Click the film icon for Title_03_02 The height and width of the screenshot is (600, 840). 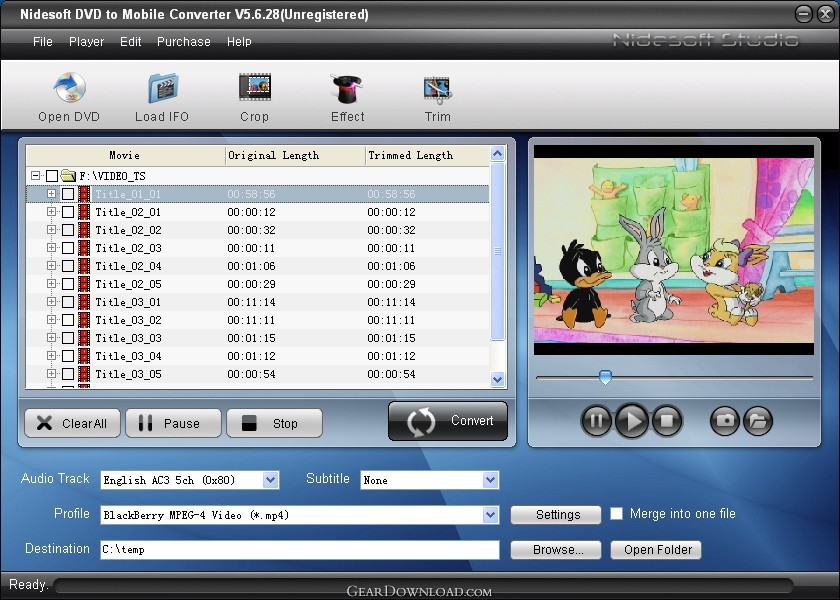pos(84,320)
